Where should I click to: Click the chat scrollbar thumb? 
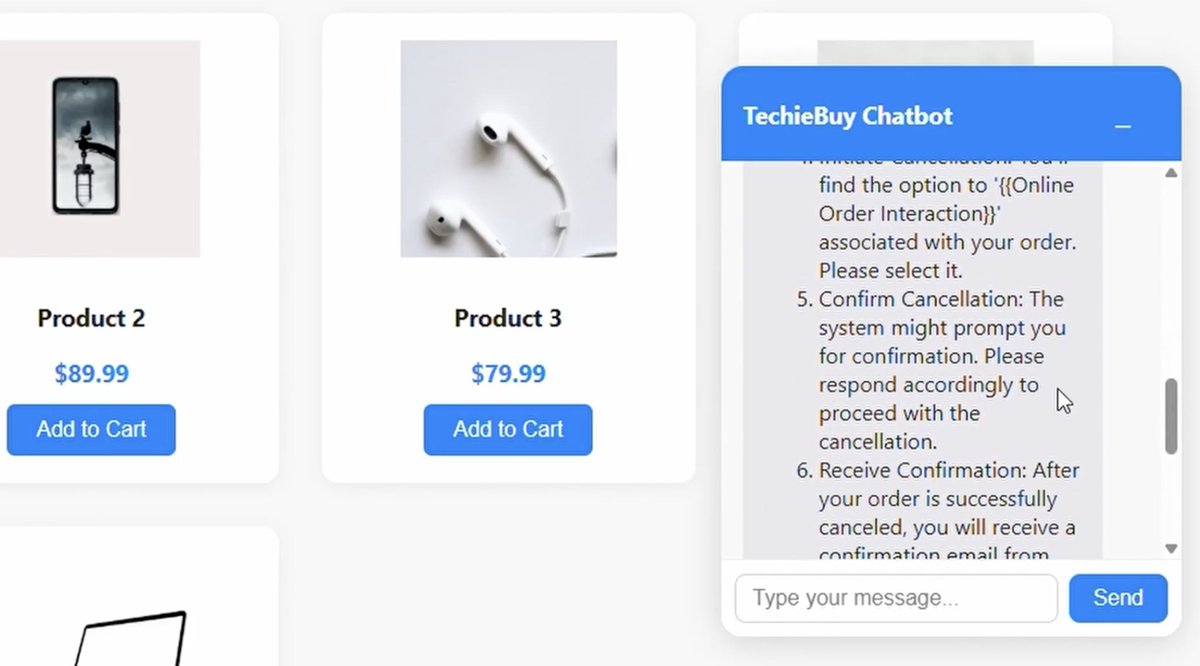1171,417
